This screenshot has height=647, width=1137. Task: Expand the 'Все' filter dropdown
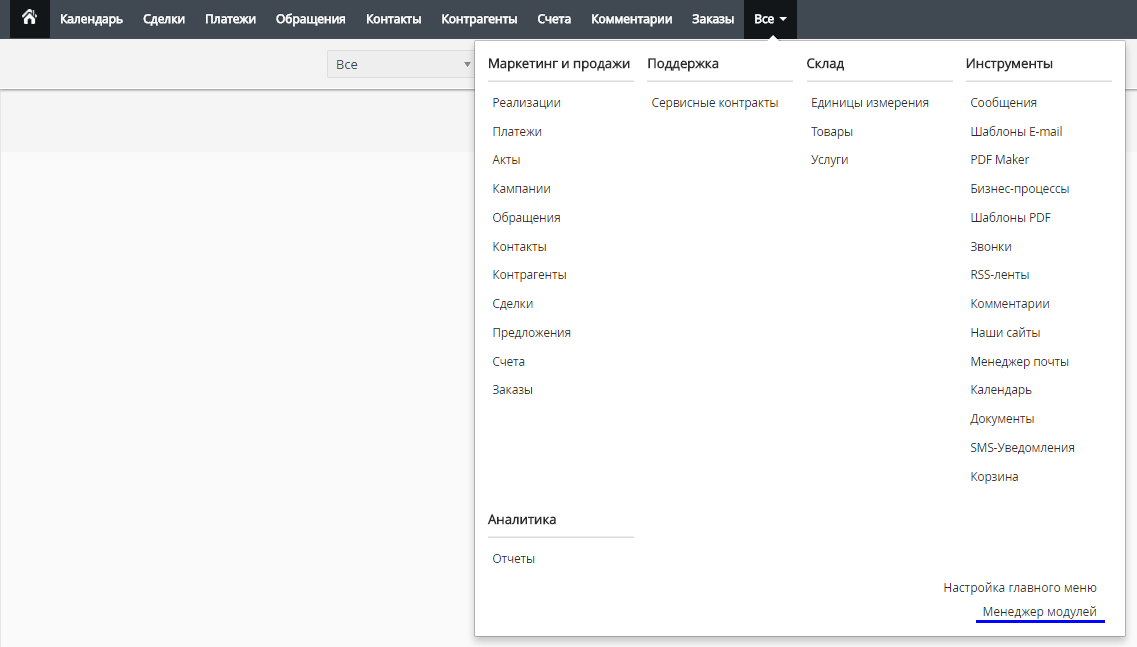point(400,64)
